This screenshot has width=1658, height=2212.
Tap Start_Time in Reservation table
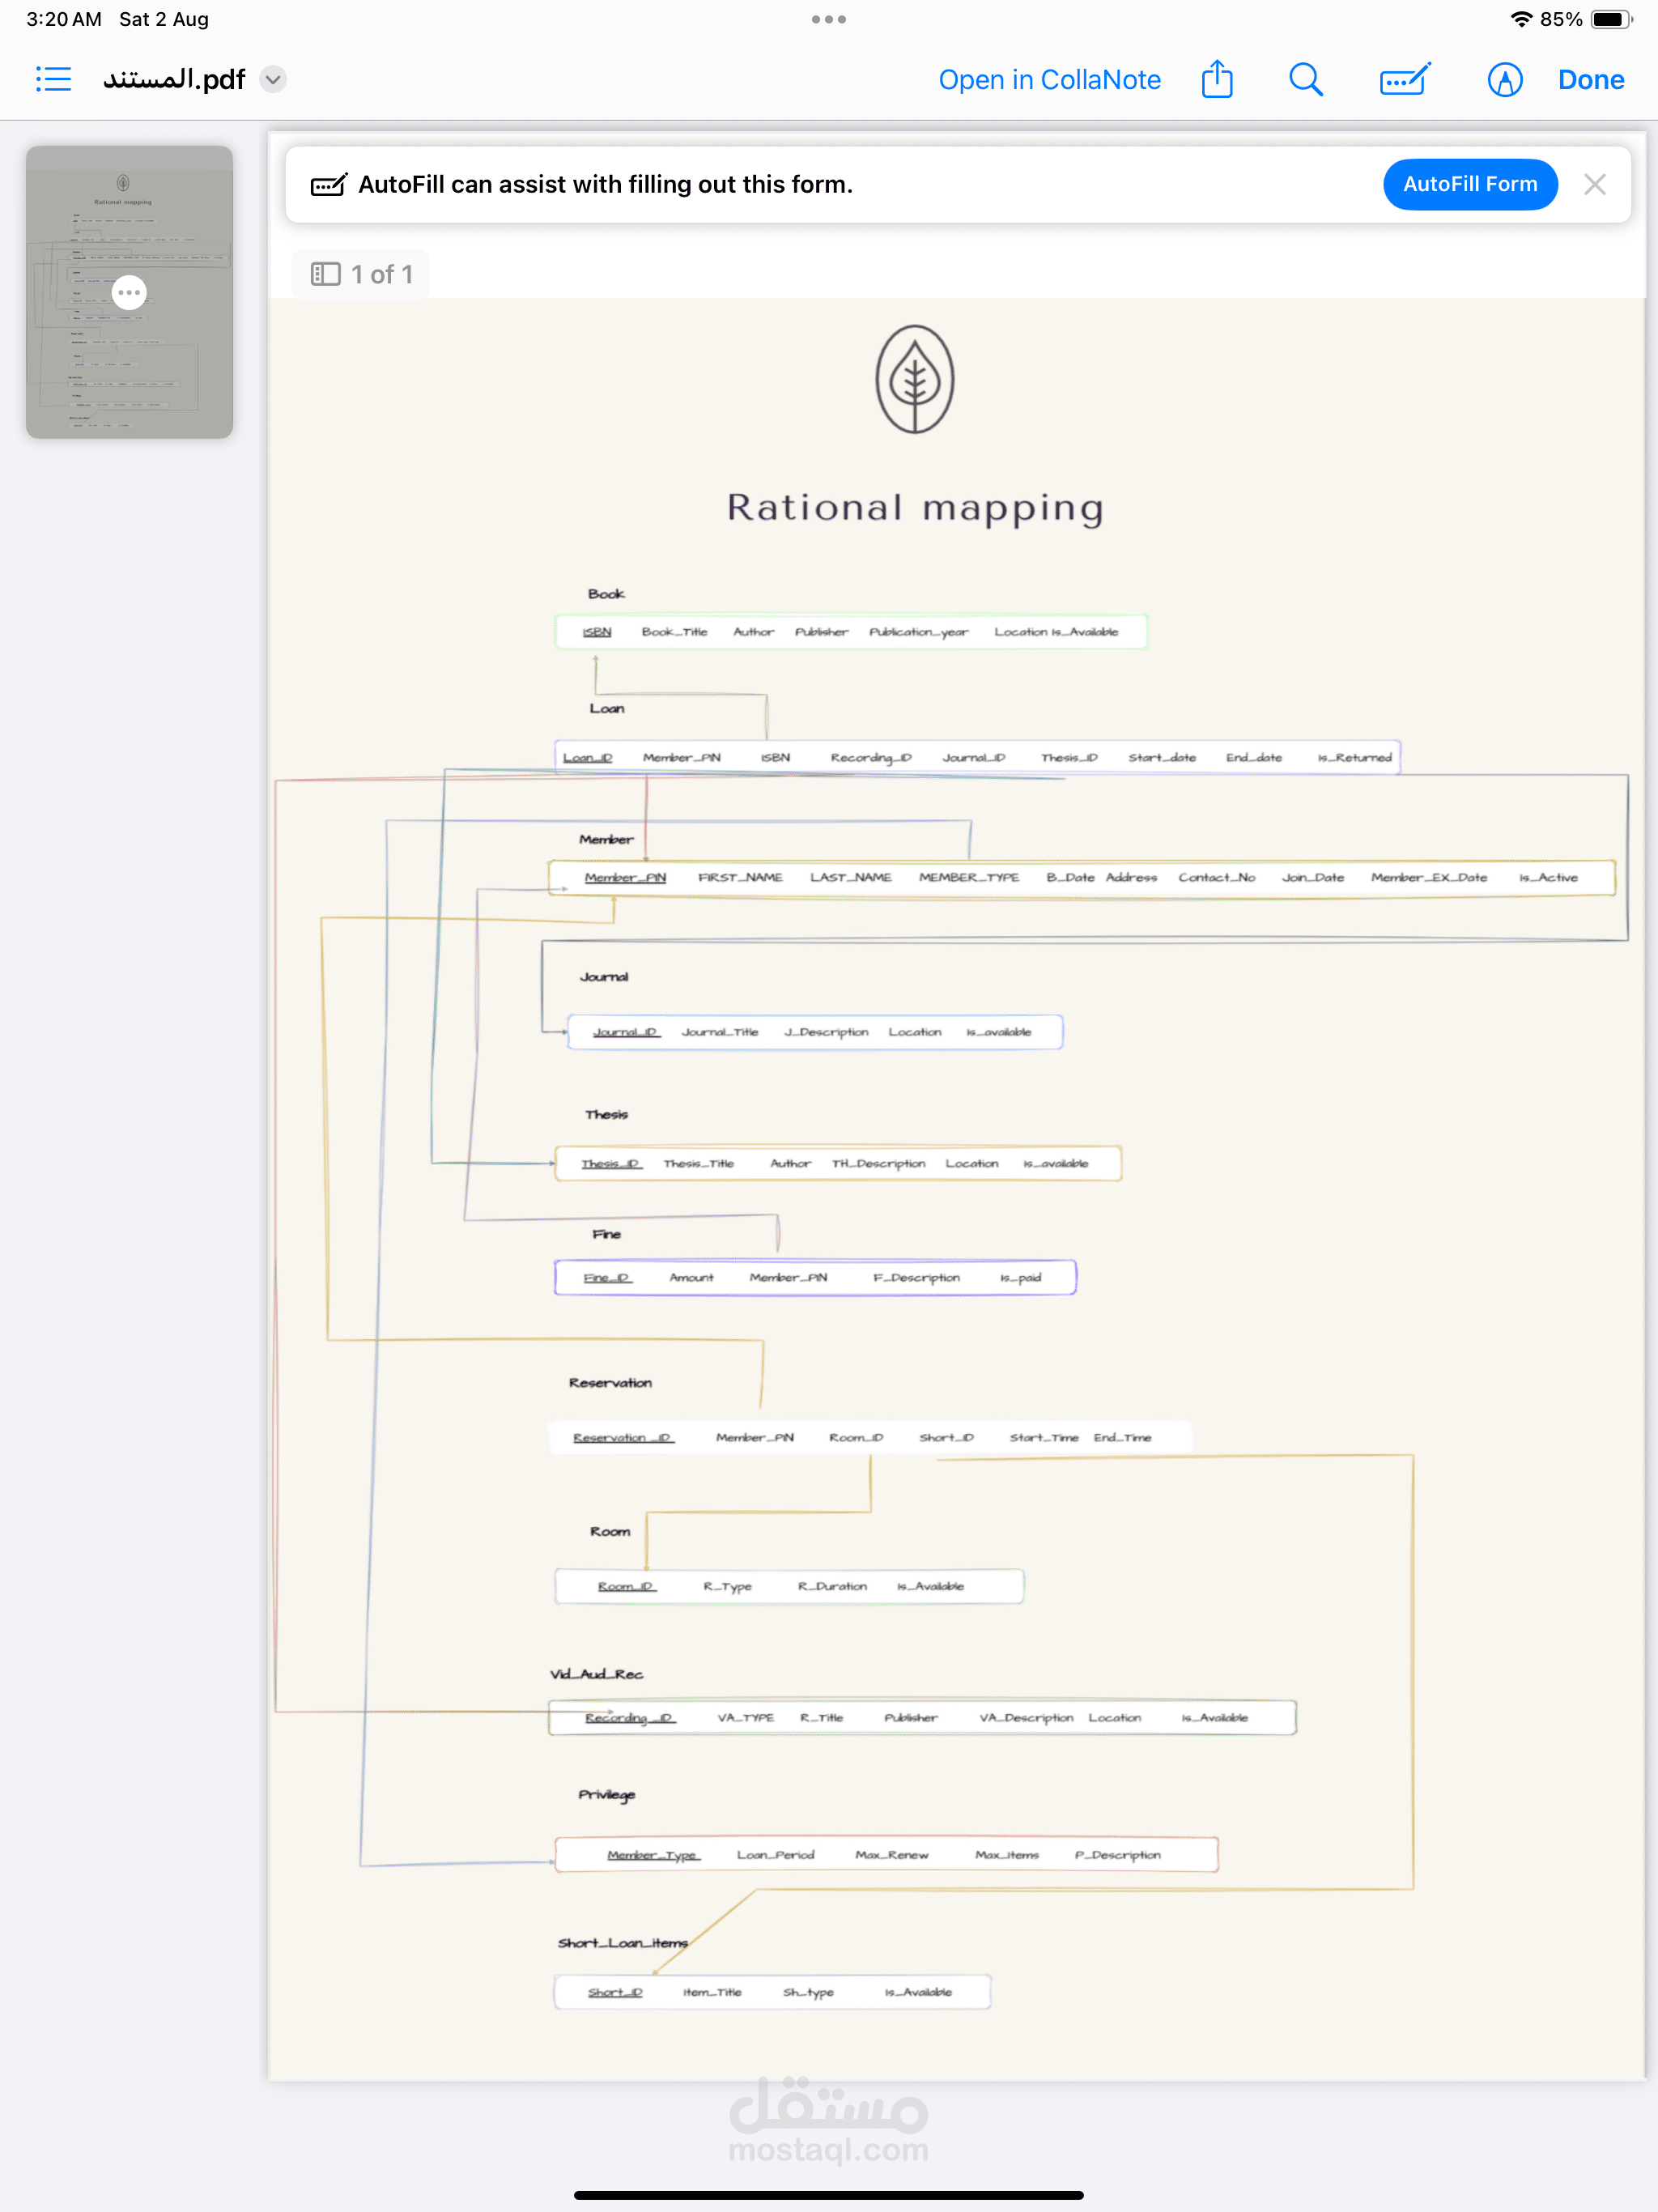click(1044, 1438)
